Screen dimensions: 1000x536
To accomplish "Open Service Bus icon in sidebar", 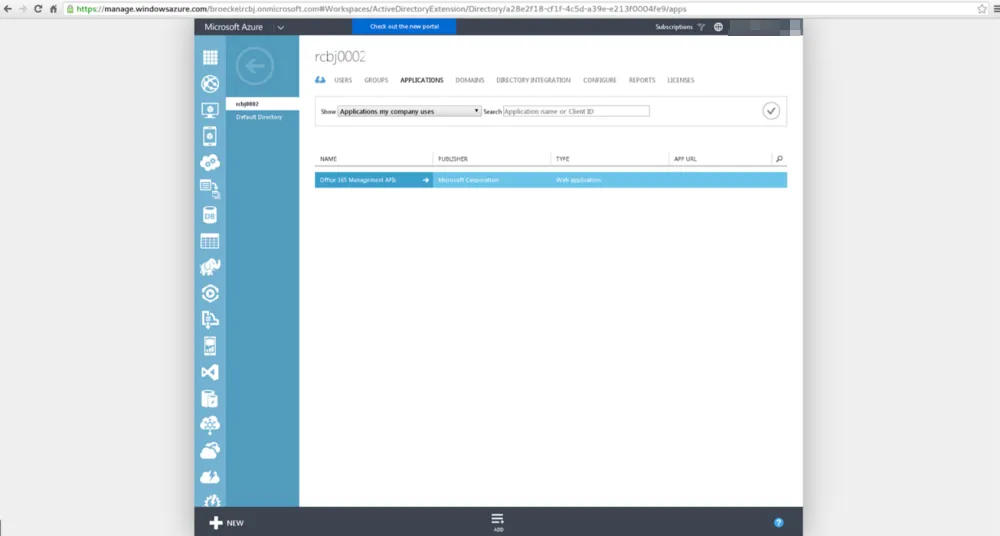I will click(x=210, y=320).
